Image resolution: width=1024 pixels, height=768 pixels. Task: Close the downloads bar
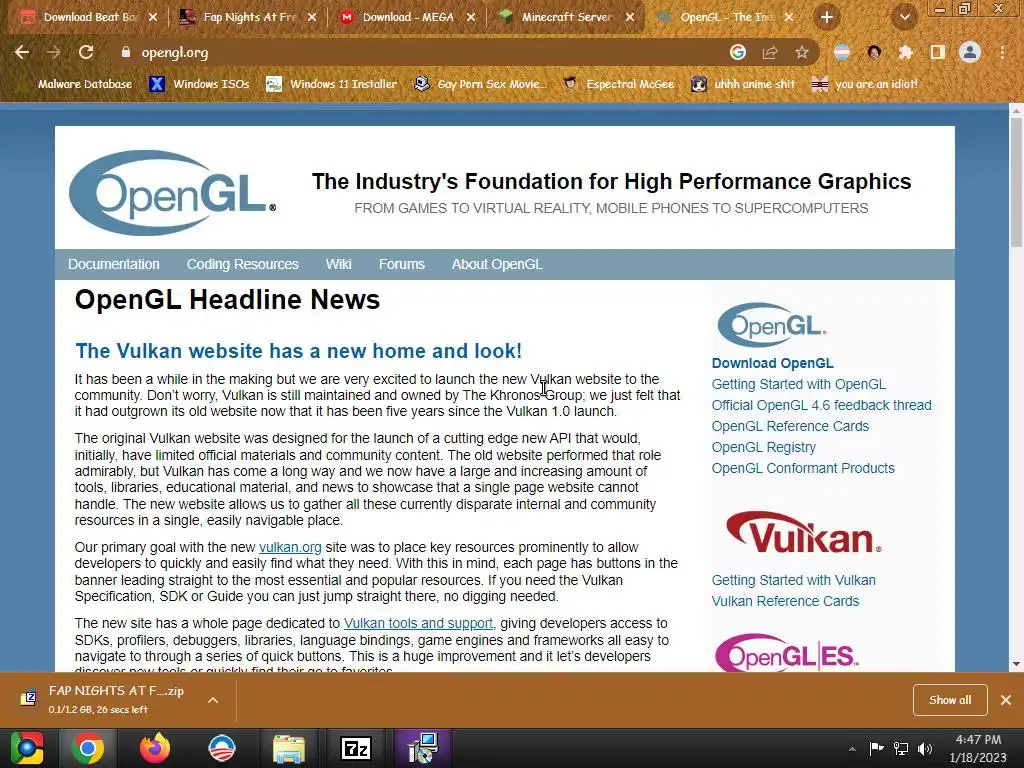tap(1006, 700)
